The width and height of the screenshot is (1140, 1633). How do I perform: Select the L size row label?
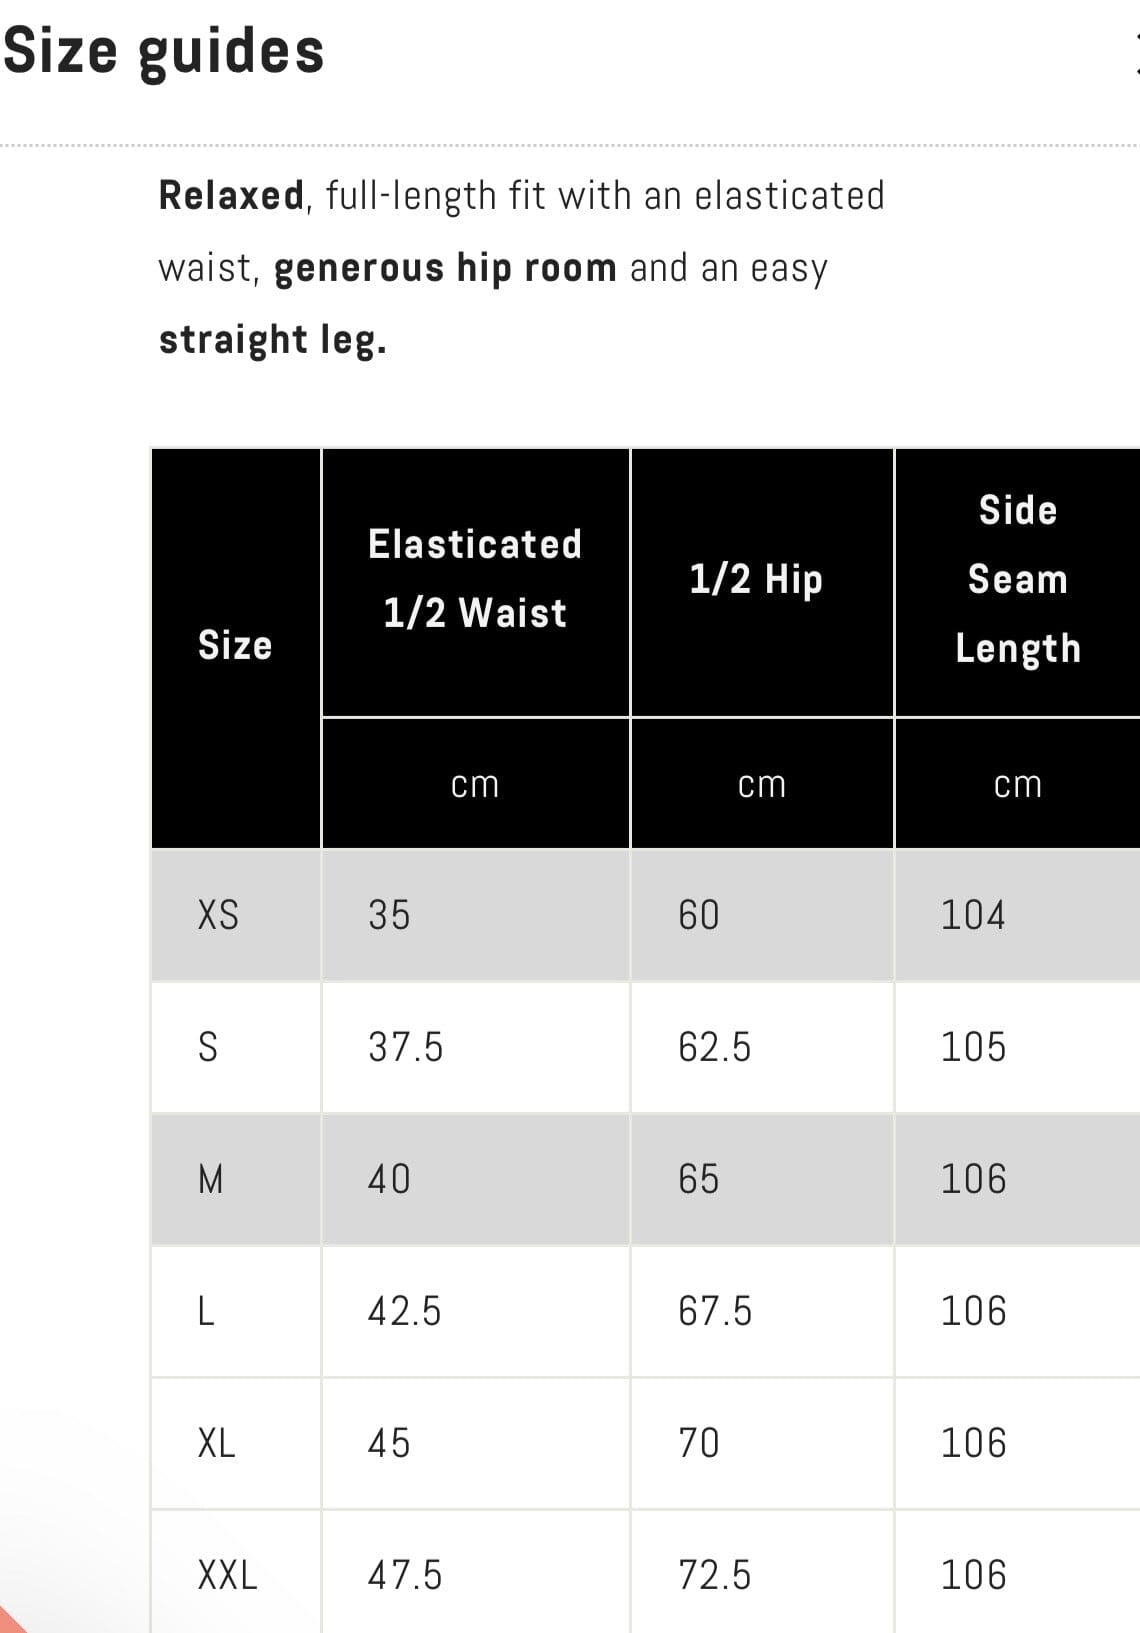(206, 1311)
